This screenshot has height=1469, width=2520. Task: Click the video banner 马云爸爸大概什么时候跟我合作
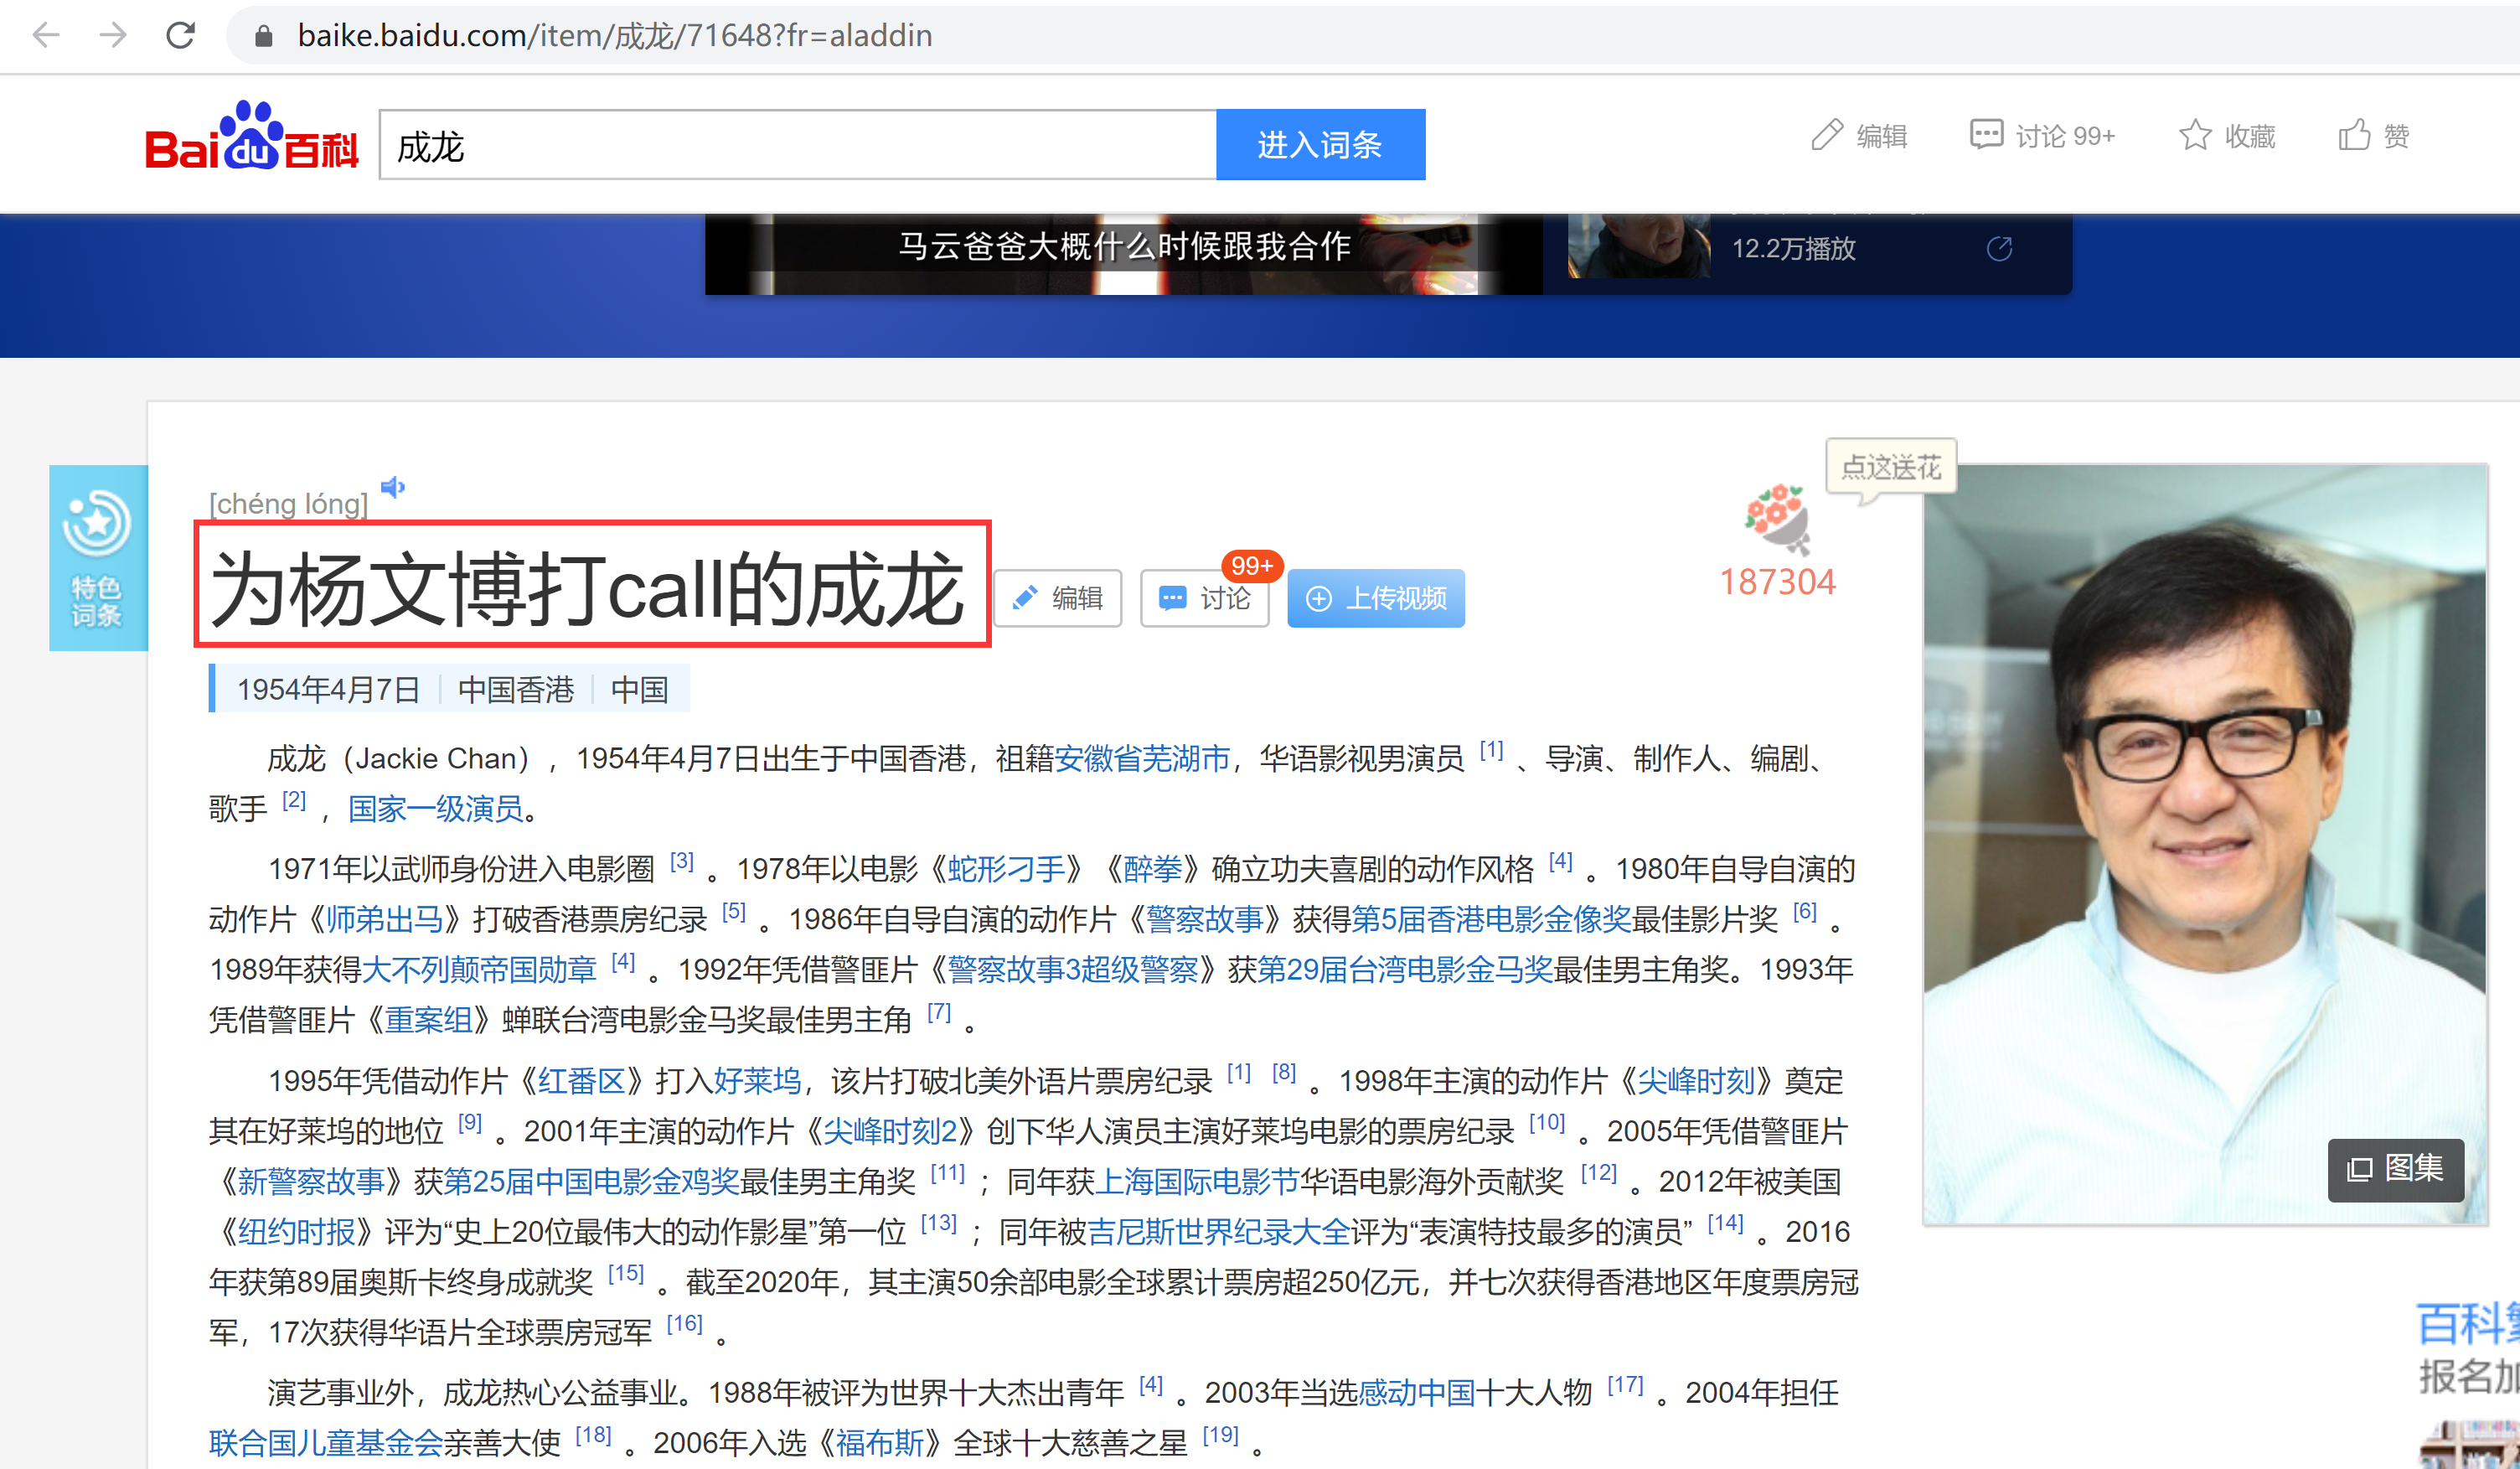click(x=1124, y=254)
